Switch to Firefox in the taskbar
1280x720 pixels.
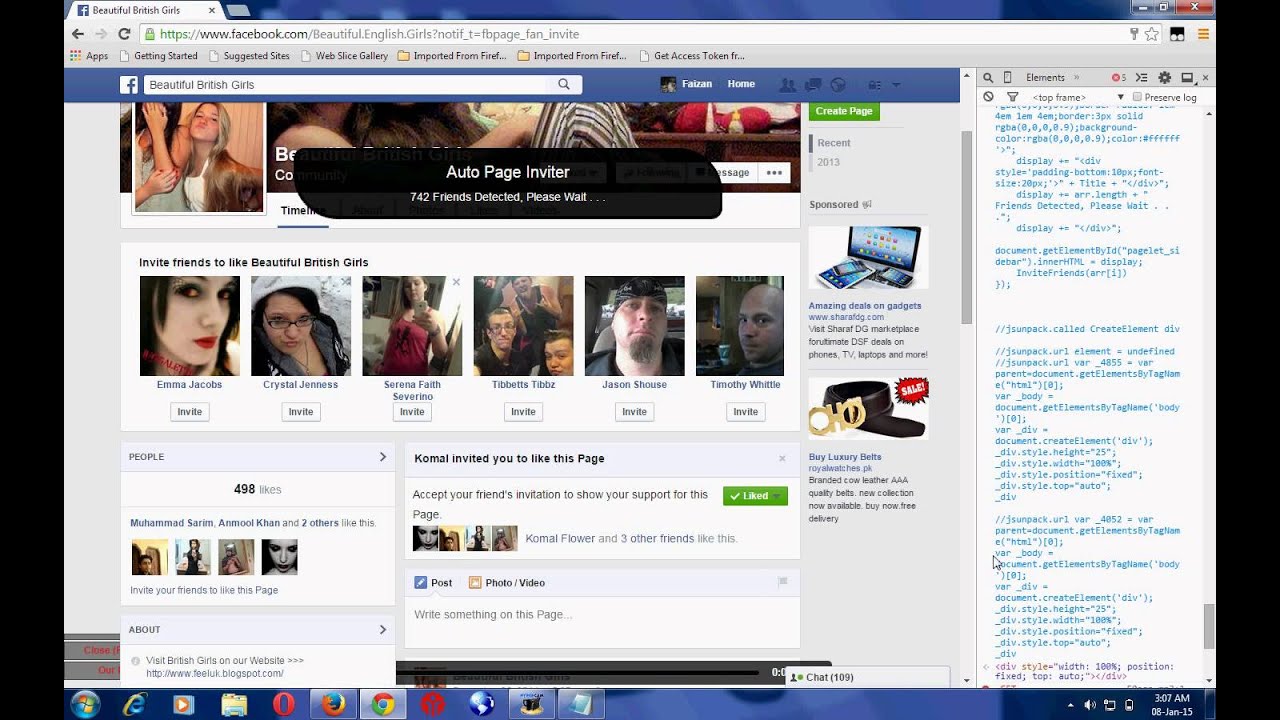pos(333,705)
